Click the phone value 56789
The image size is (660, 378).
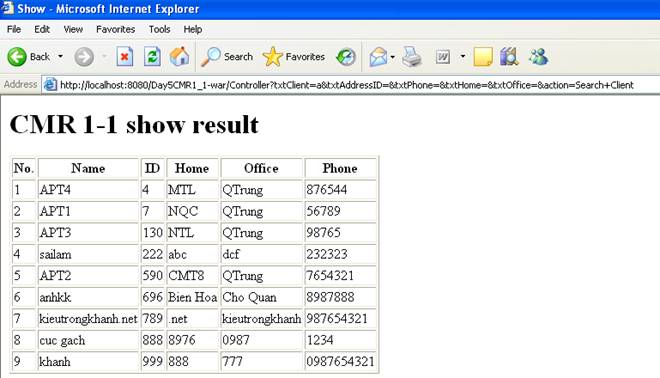[x=323, y=211]
